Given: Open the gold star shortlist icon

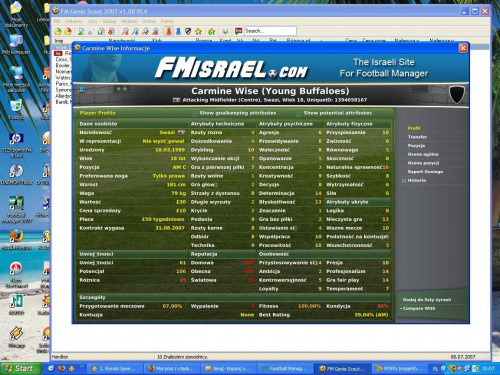Looking at the screenshot, I should click(x=198, y=31).
